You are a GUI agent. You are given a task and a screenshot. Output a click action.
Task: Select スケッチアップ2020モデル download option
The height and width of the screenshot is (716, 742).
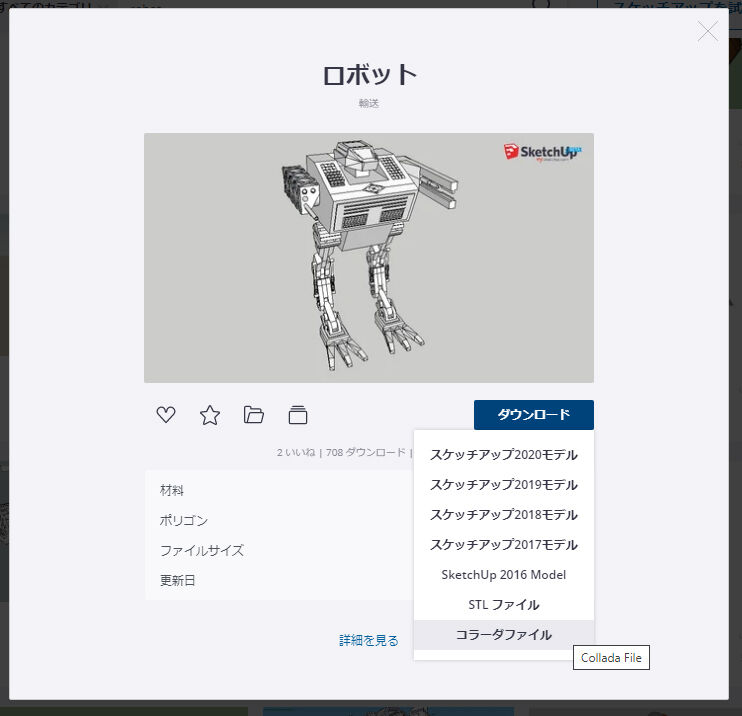pos(504,455)
